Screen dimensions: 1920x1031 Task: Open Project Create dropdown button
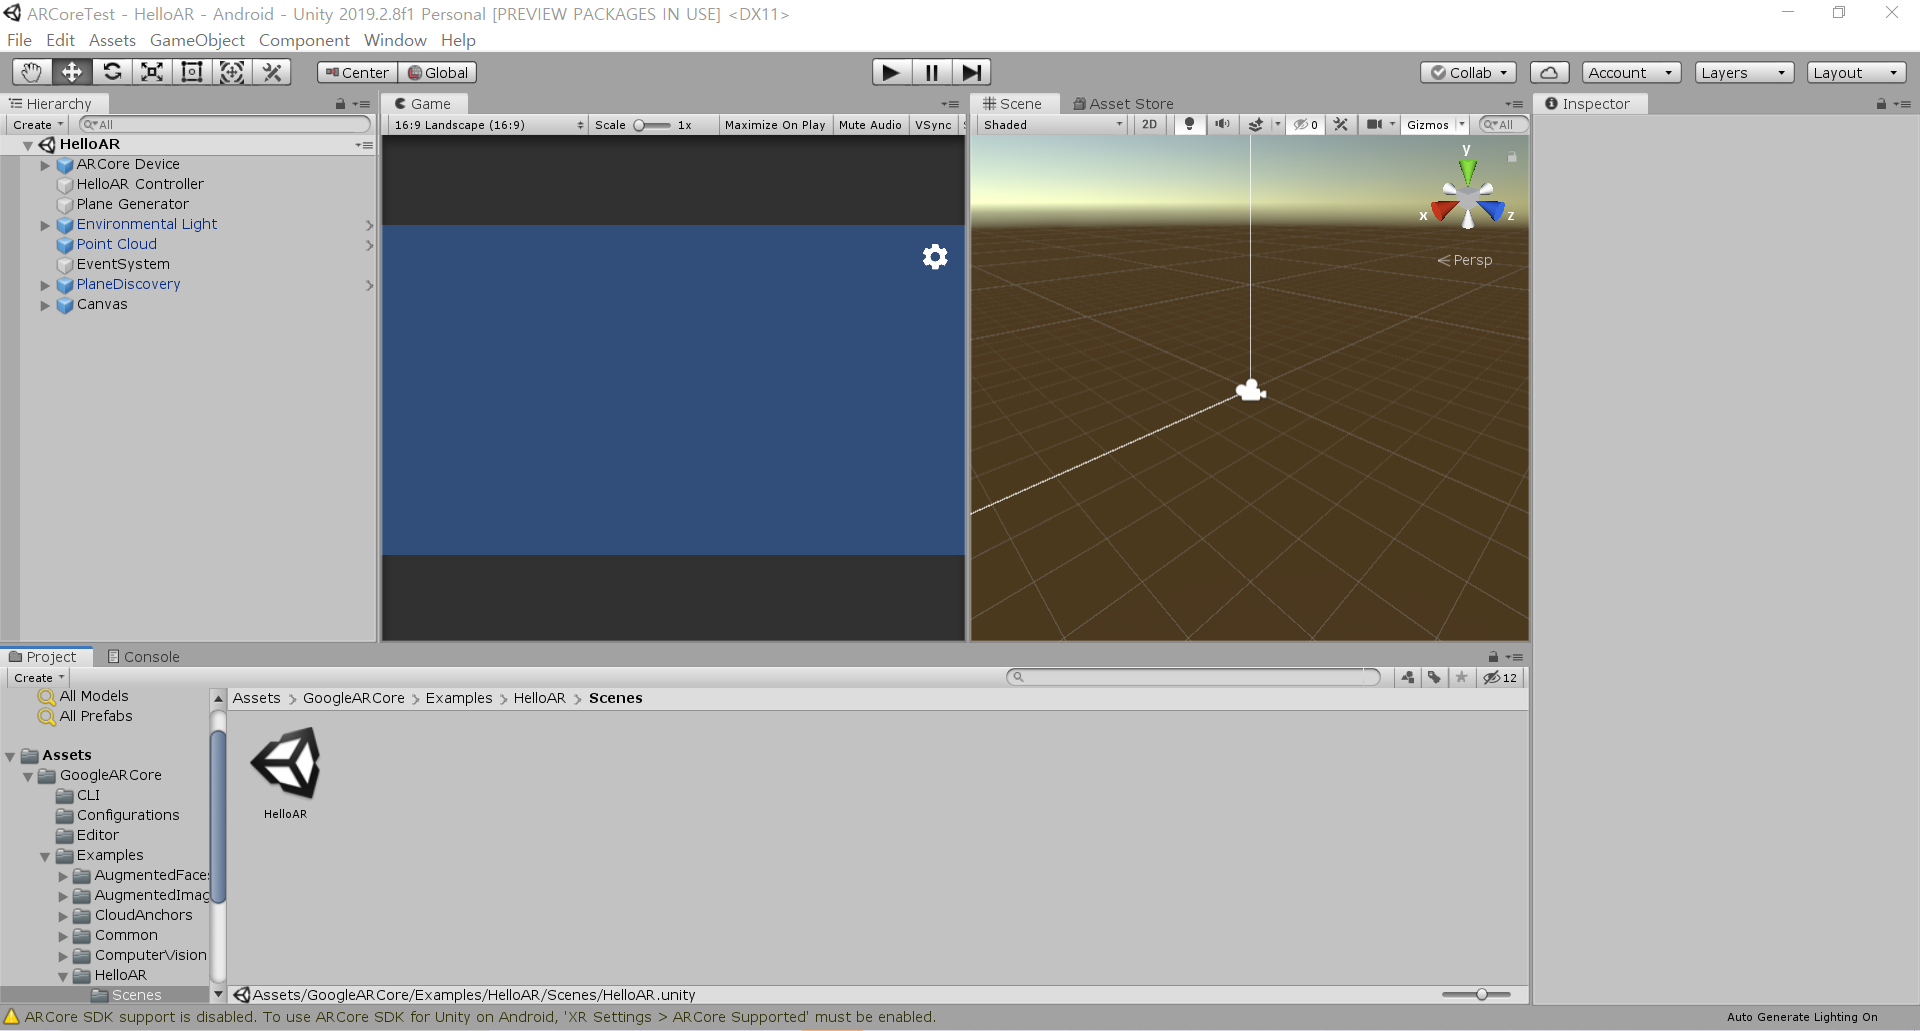(x=38, y=678)
